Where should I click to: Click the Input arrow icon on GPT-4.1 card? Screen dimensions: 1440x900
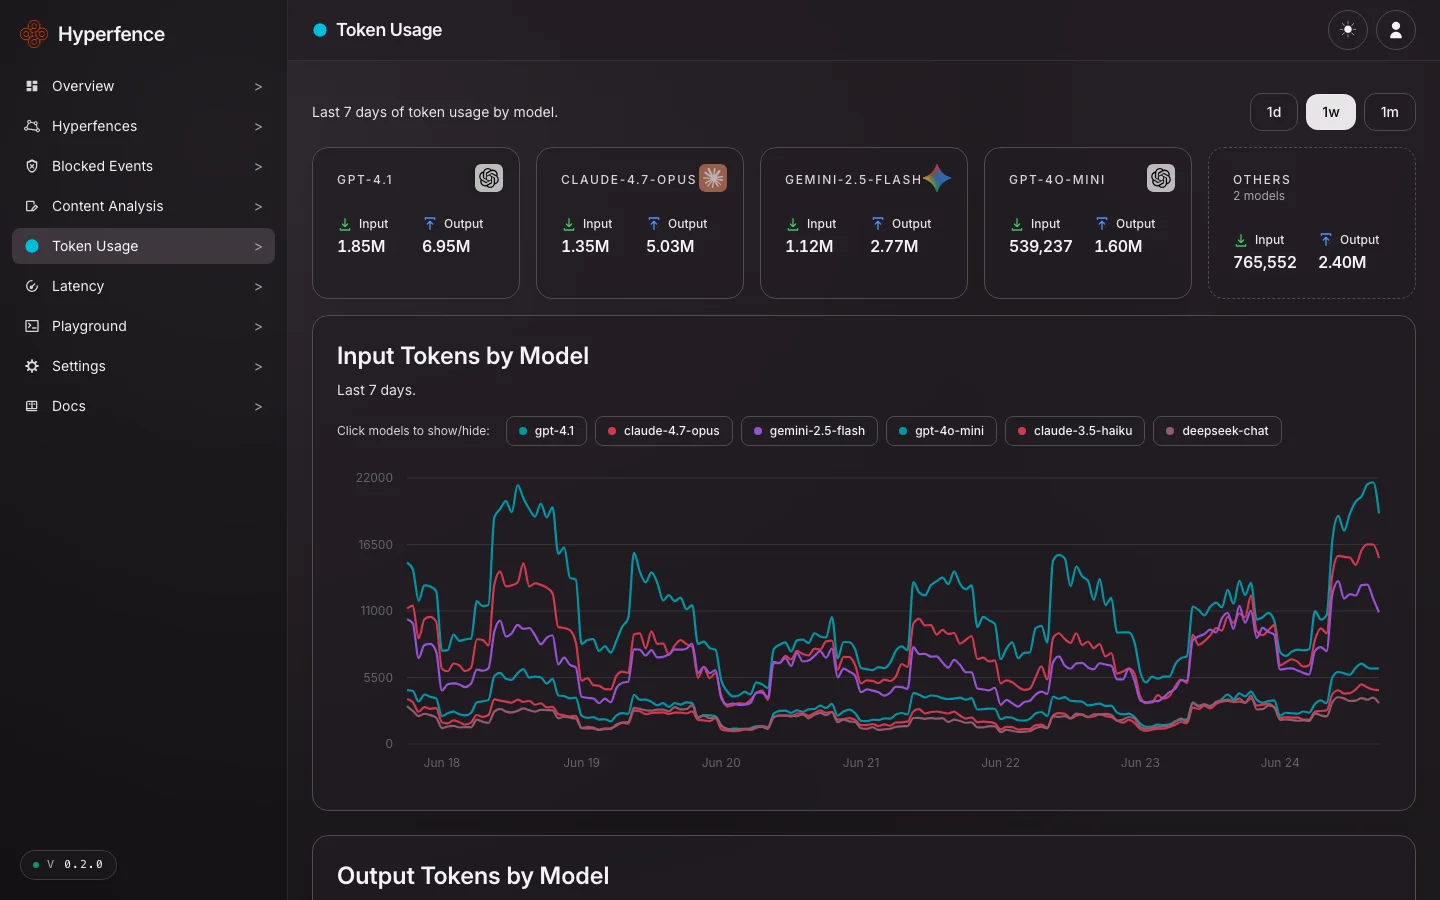345,224
